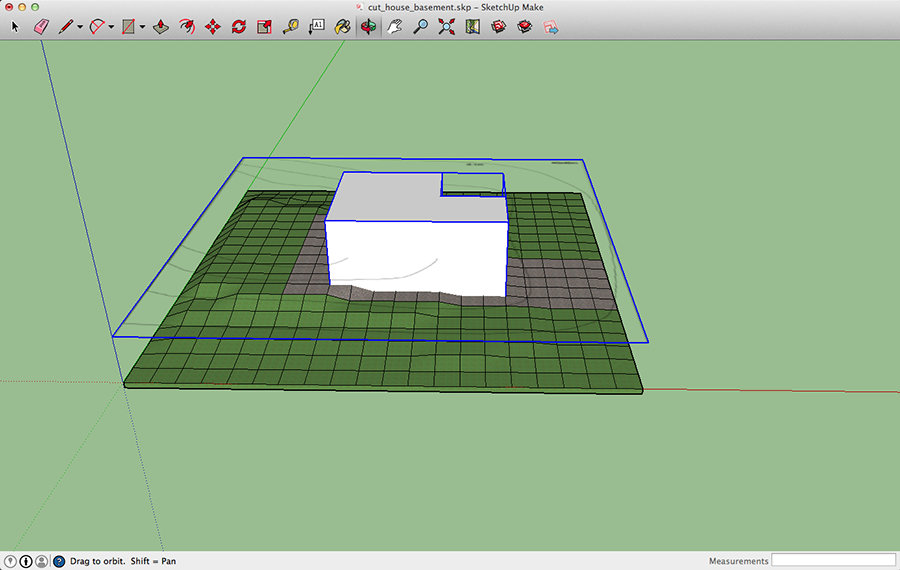Choose the Select arrow tool
Screen dimensions: 900x570
pyautogui.click(x=15, y=26)
